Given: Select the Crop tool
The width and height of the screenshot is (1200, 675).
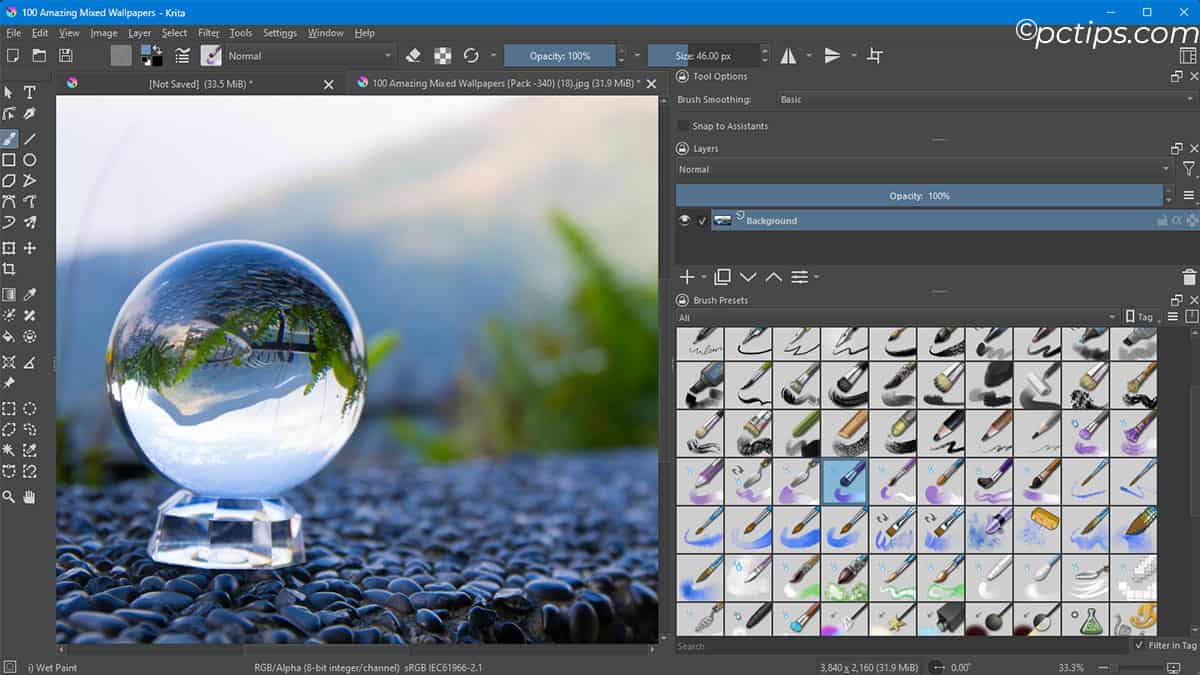Looking at the screenshot, I should 10,269.
